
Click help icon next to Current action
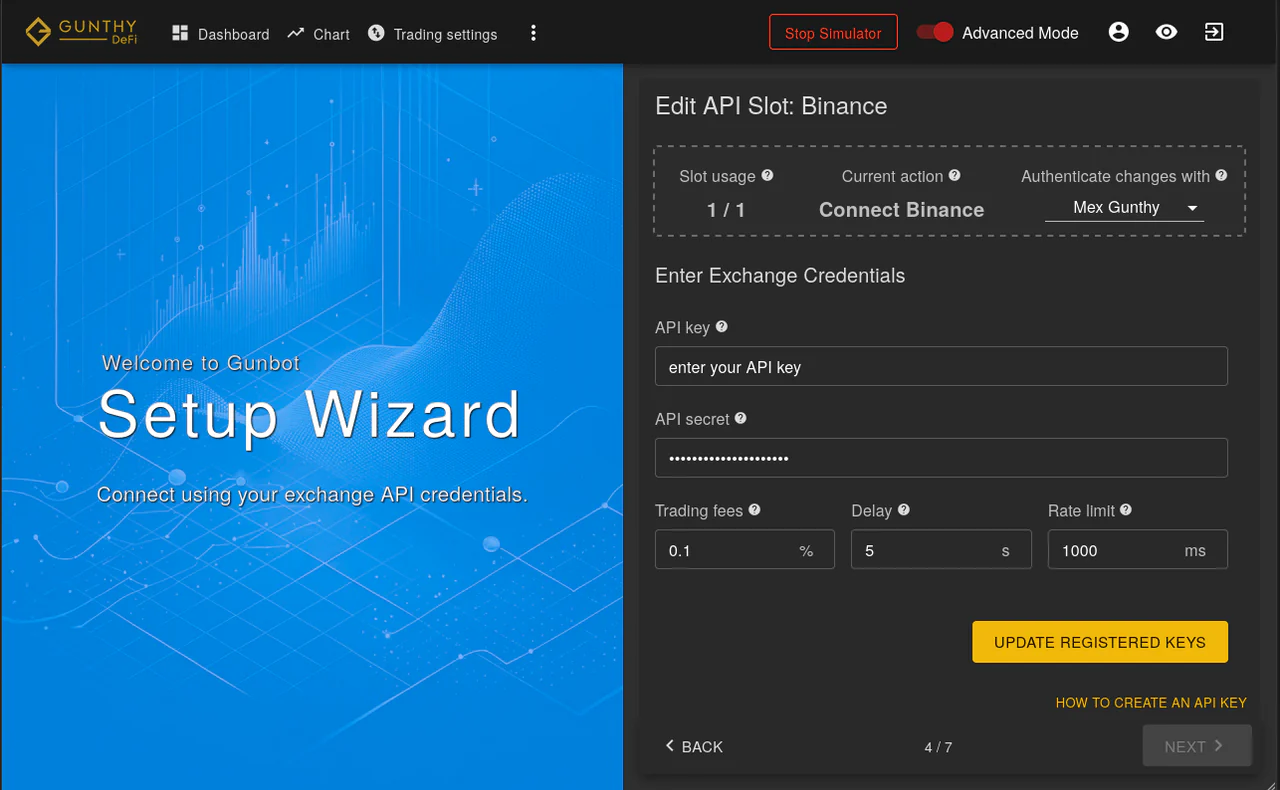955,175
